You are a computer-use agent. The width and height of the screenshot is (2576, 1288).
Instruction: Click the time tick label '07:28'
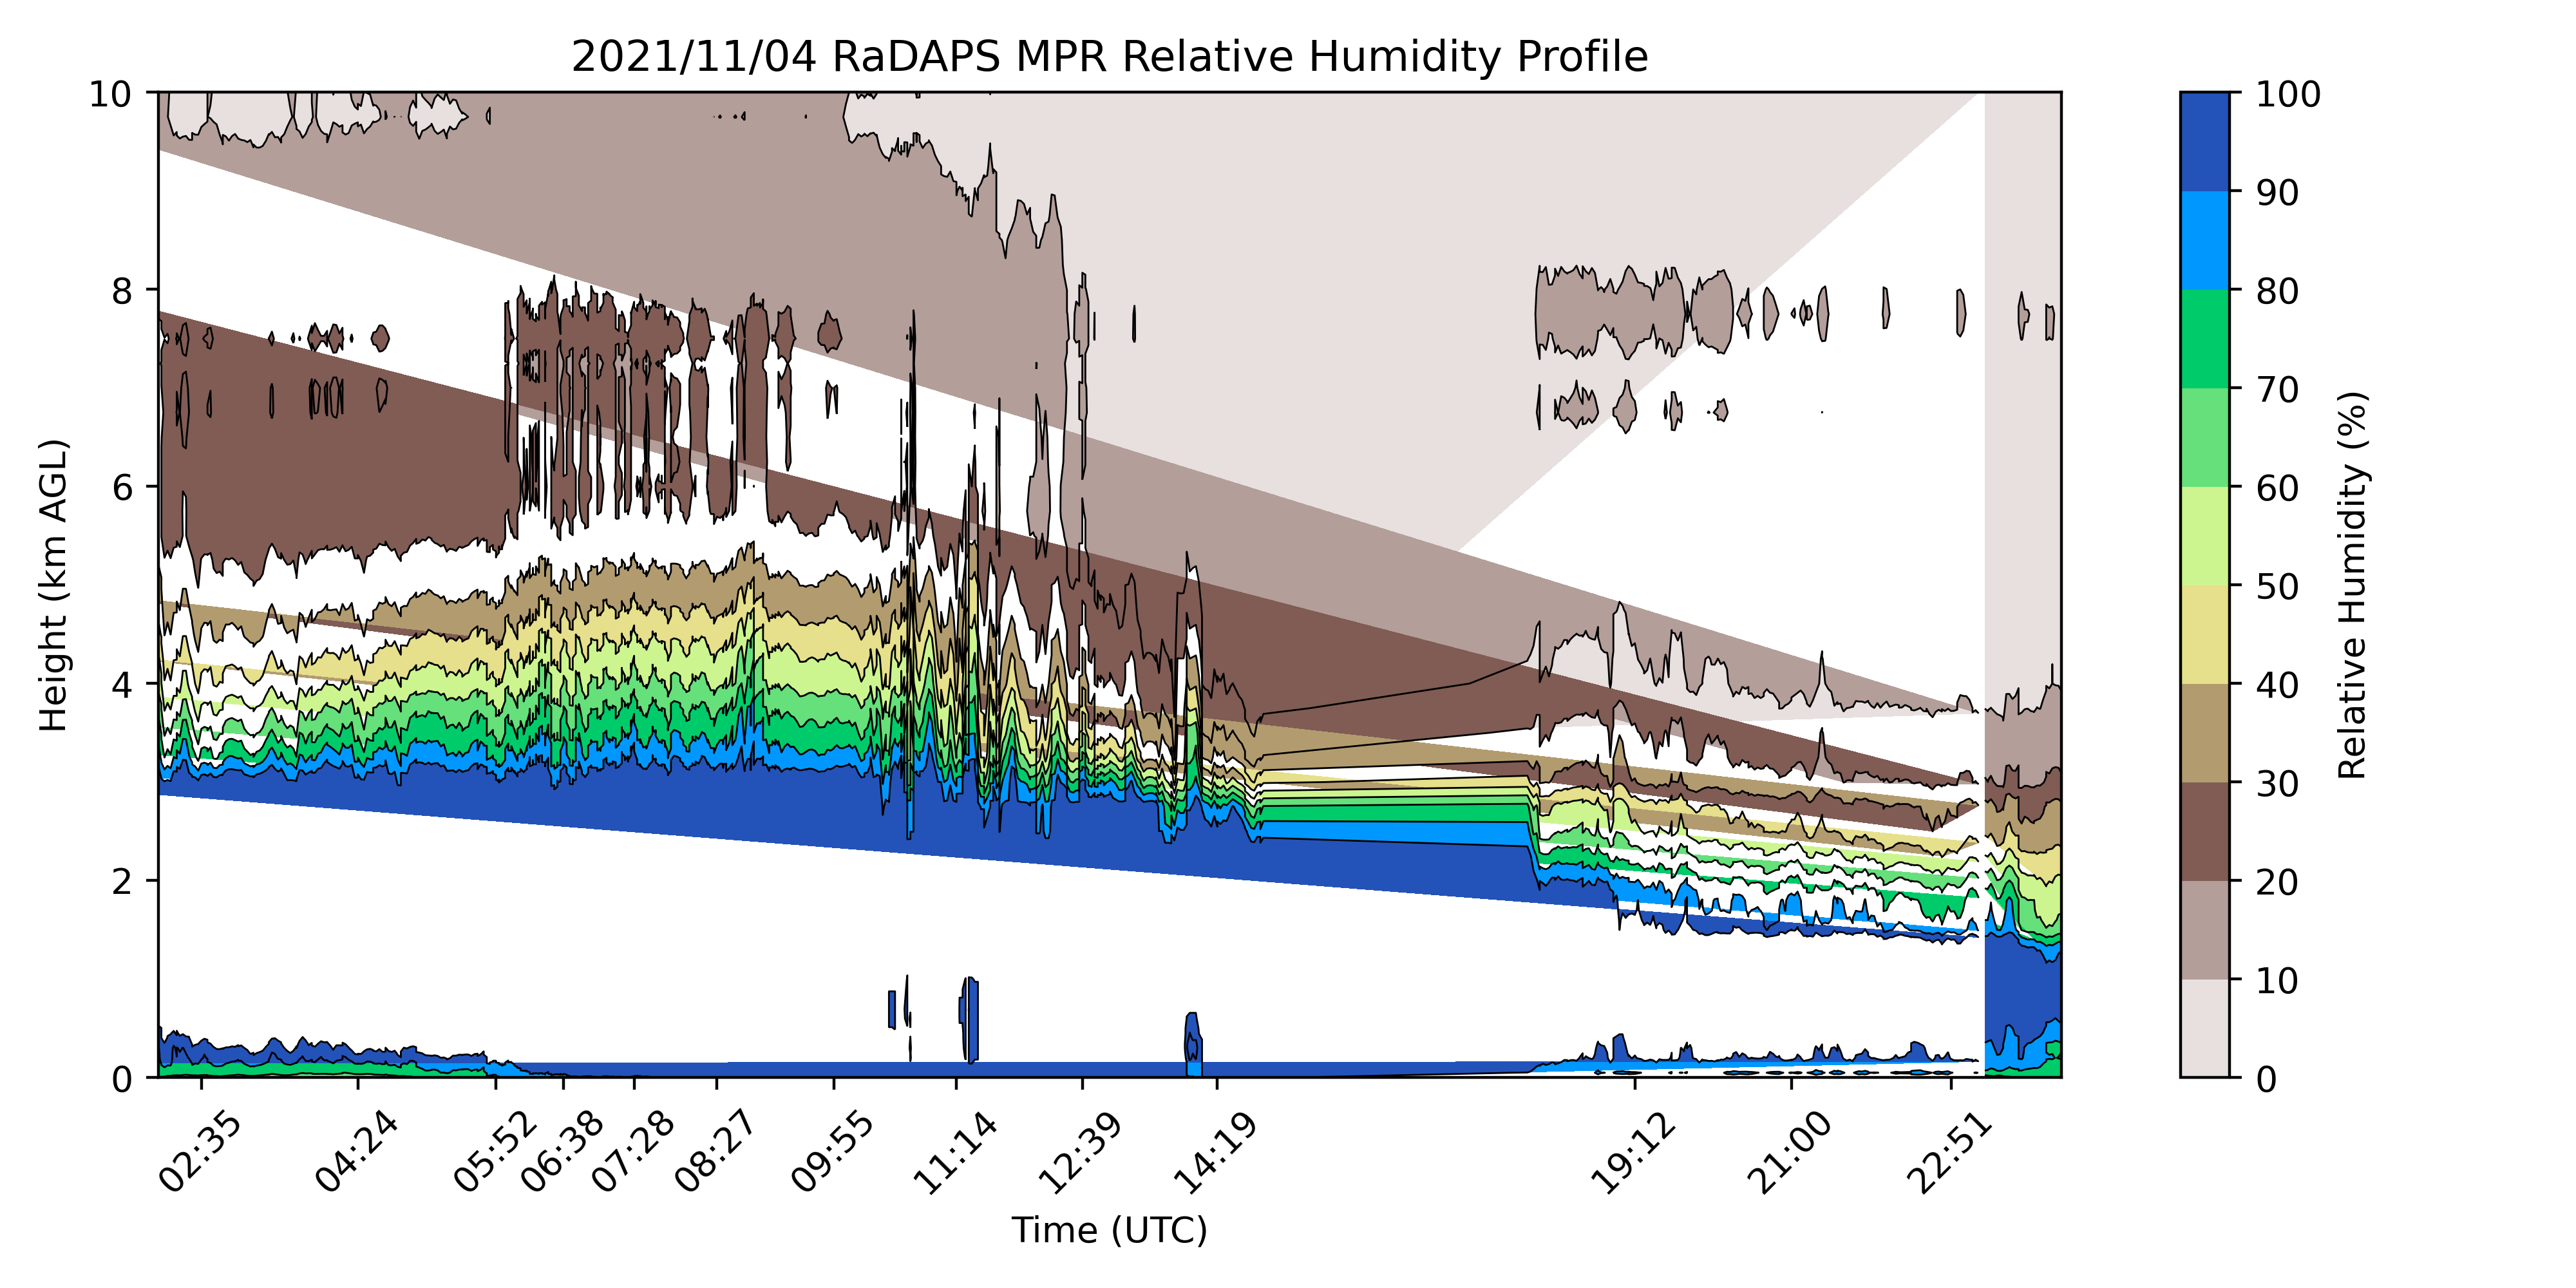pos(633,1152)
